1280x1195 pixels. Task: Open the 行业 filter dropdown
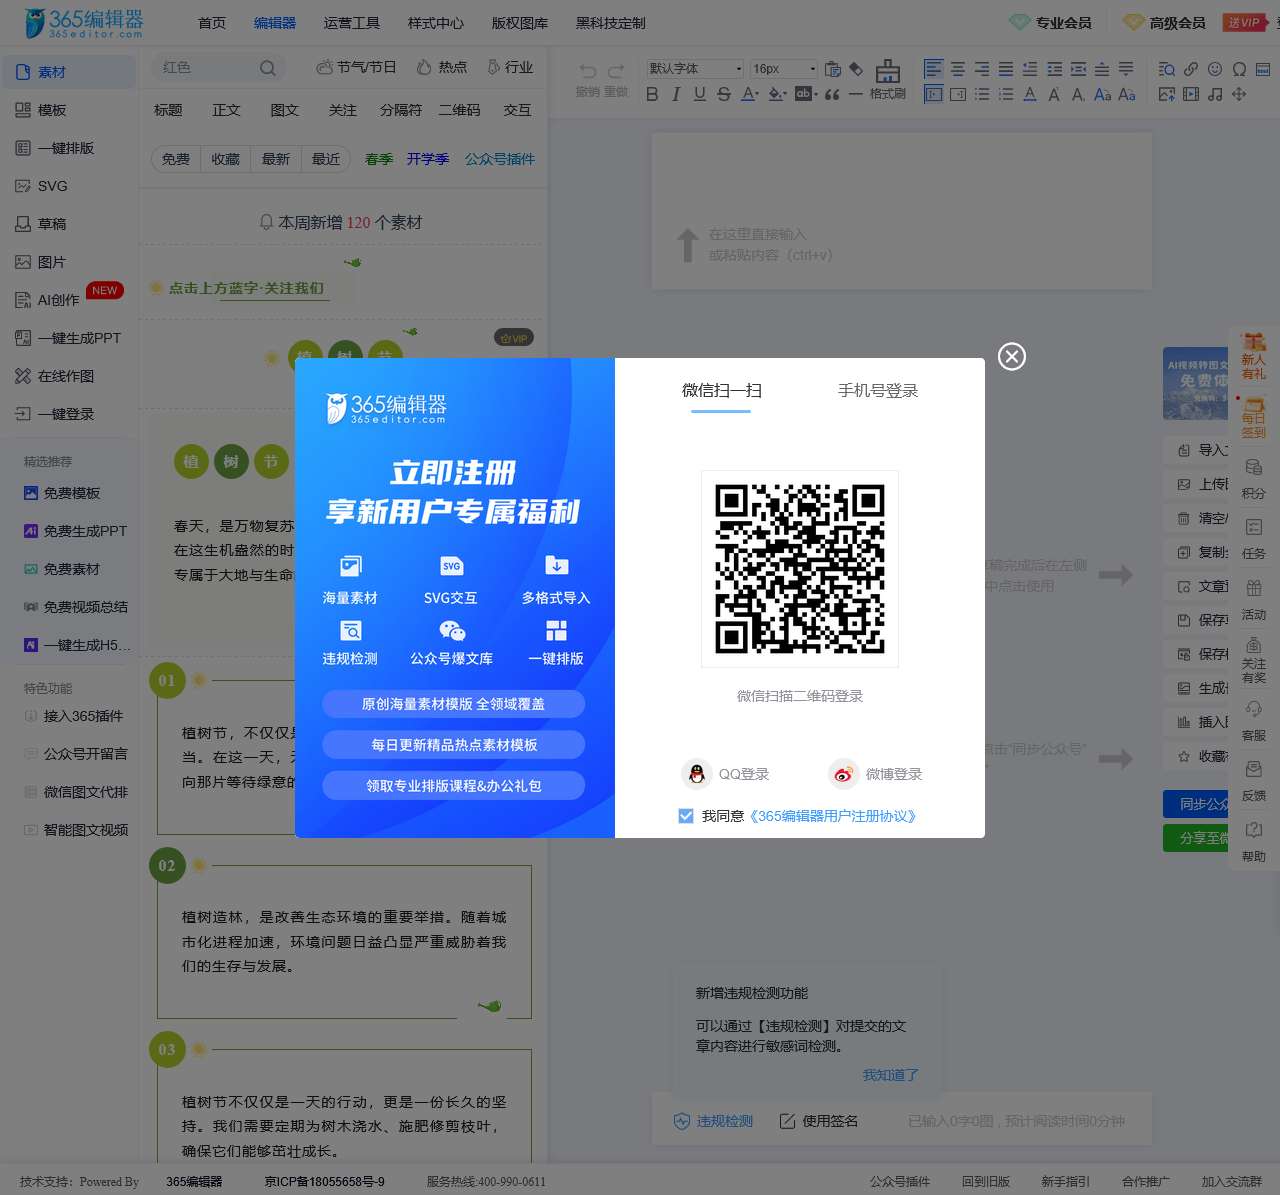510,67
